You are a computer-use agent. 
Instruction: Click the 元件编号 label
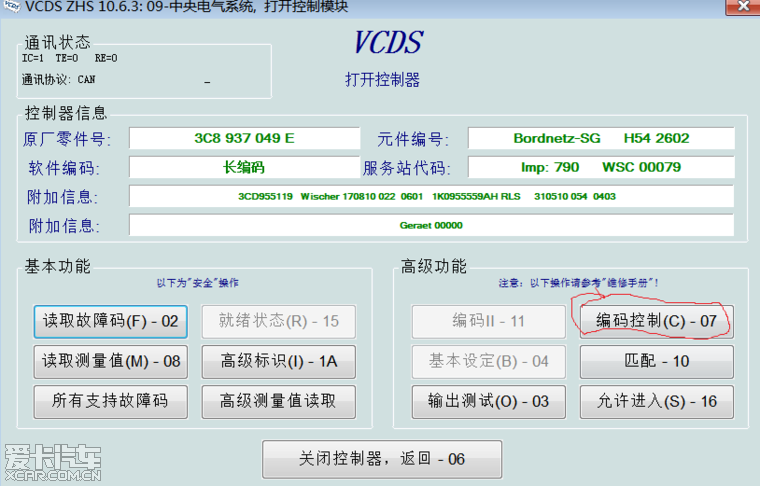pyautogui.click(x=413, y=140)
